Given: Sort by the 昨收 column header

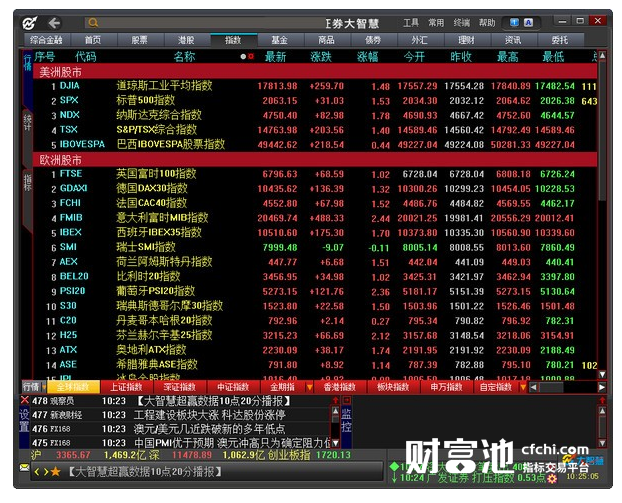Looking at the screenshot, I should [x=461, y=57].
